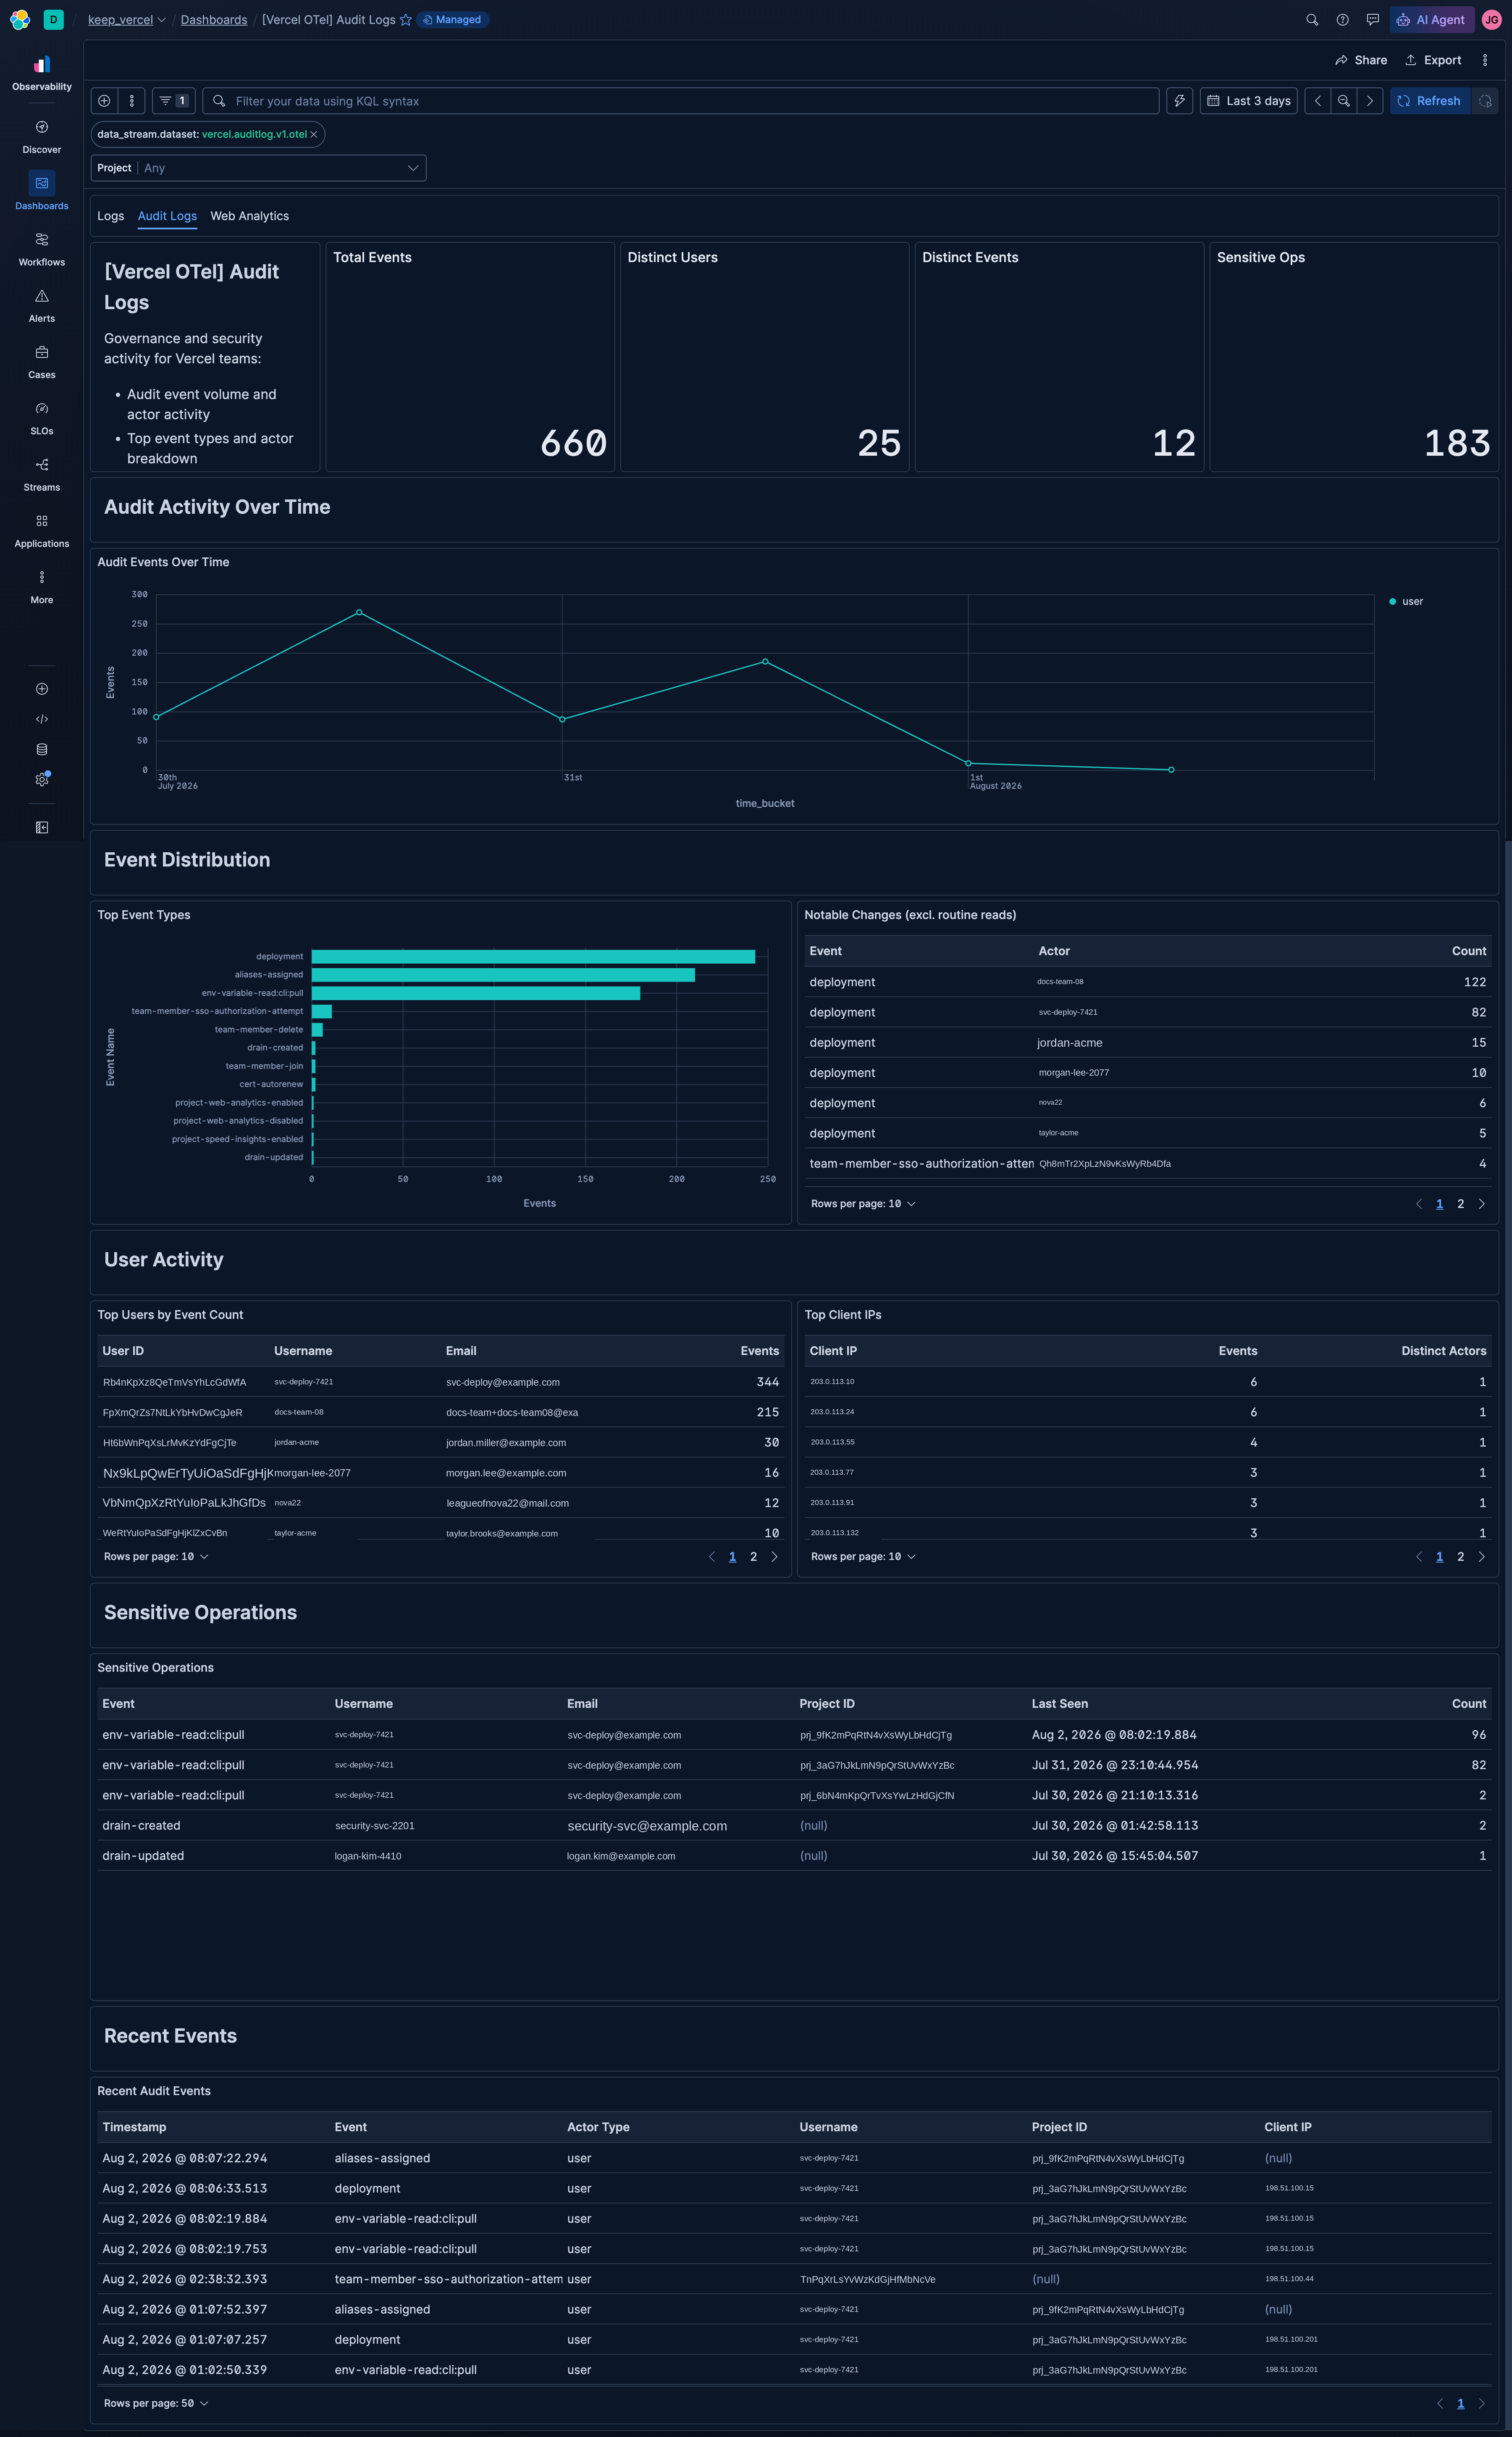Open Developer tools code icon in the sidebar
Viewport: 1512px width, 2437px height.
[x=42, y=719]
